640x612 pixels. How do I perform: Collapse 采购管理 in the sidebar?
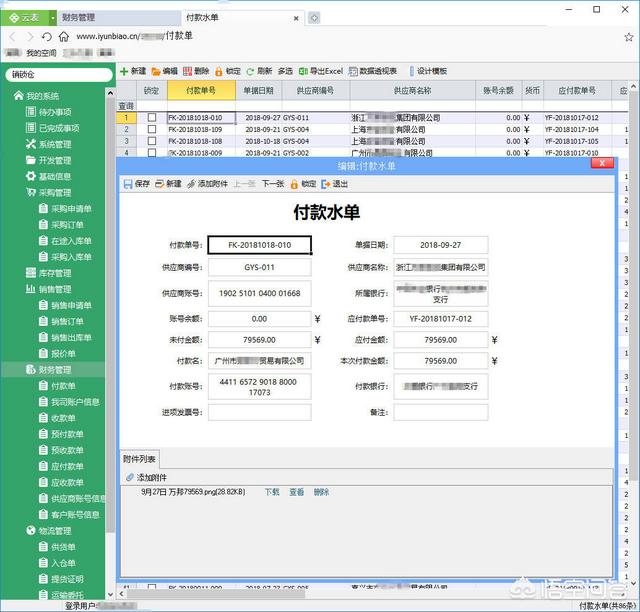point(49,192)
